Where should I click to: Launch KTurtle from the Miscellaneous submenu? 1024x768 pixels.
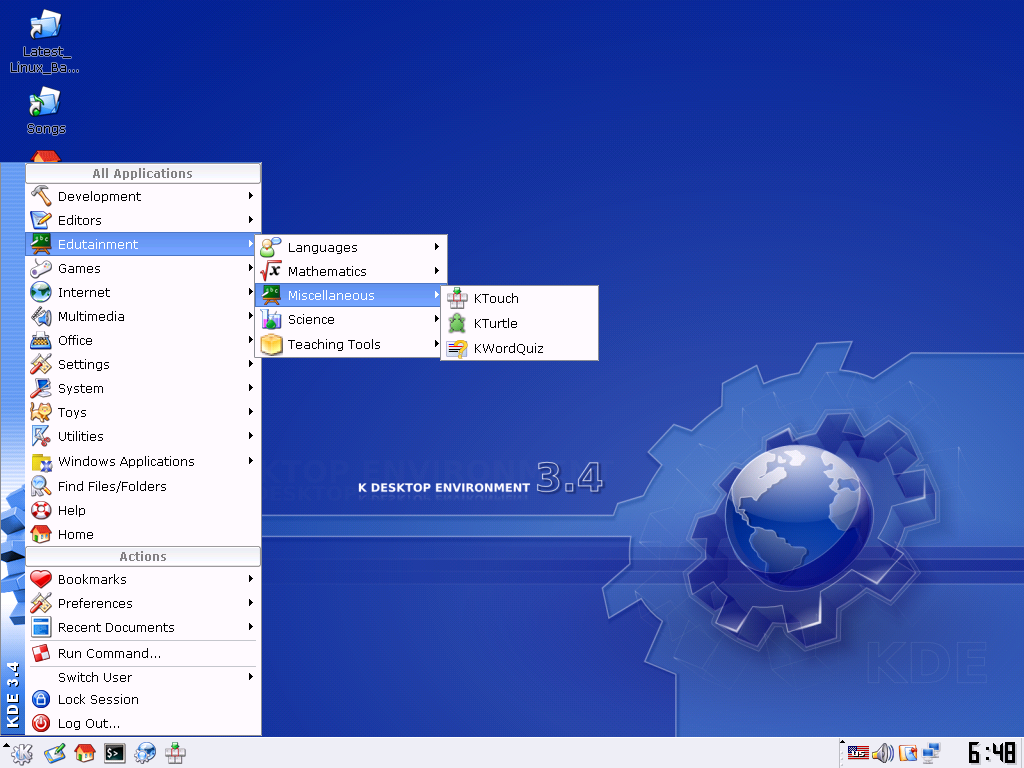(x=519, y=323)
